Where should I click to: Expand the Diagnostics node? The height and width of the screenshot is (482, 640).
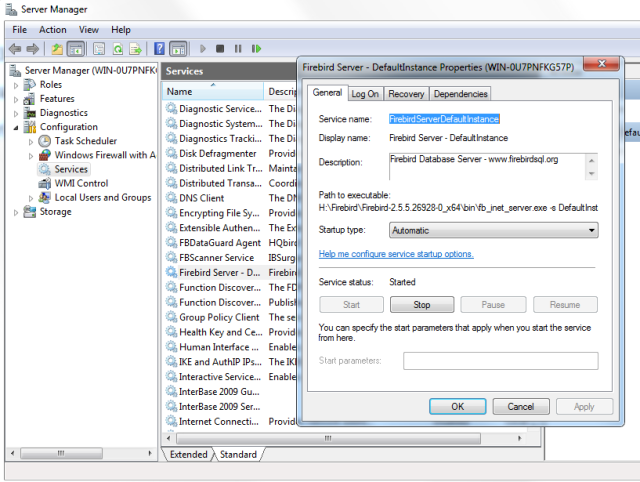pos(16,113)
